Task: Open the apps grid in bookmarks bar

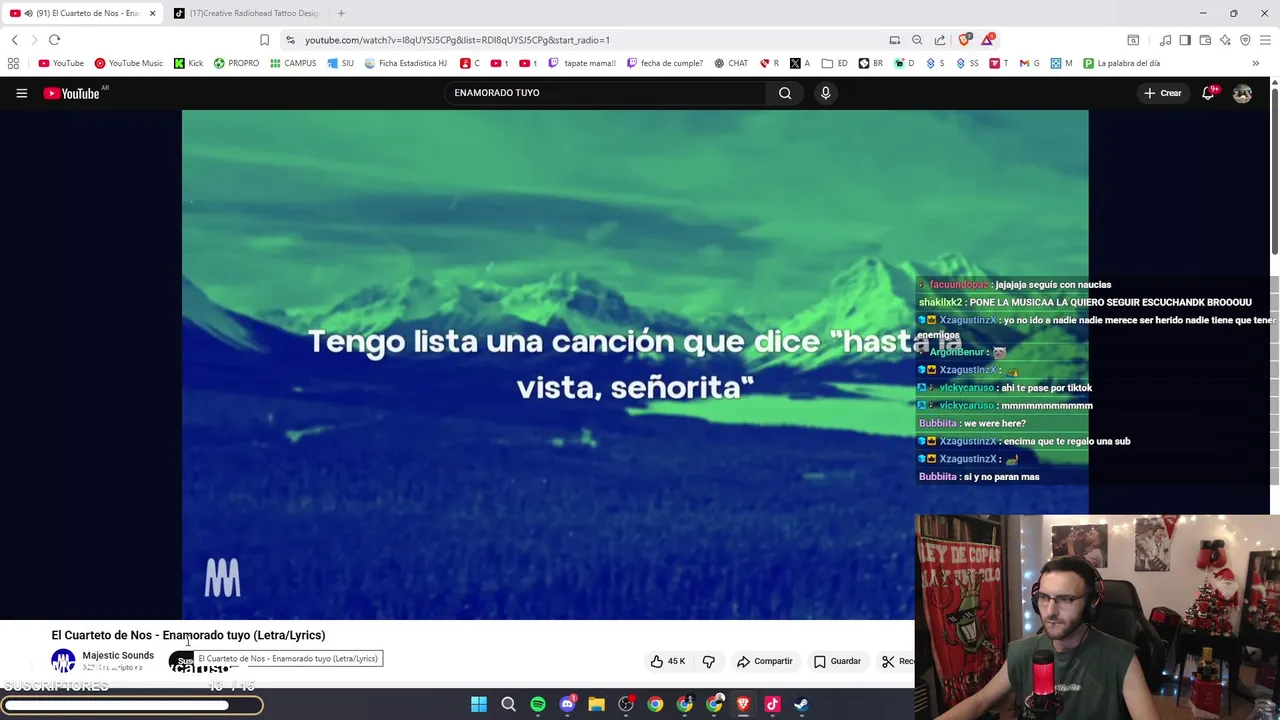Action: (x=13, y=63)
